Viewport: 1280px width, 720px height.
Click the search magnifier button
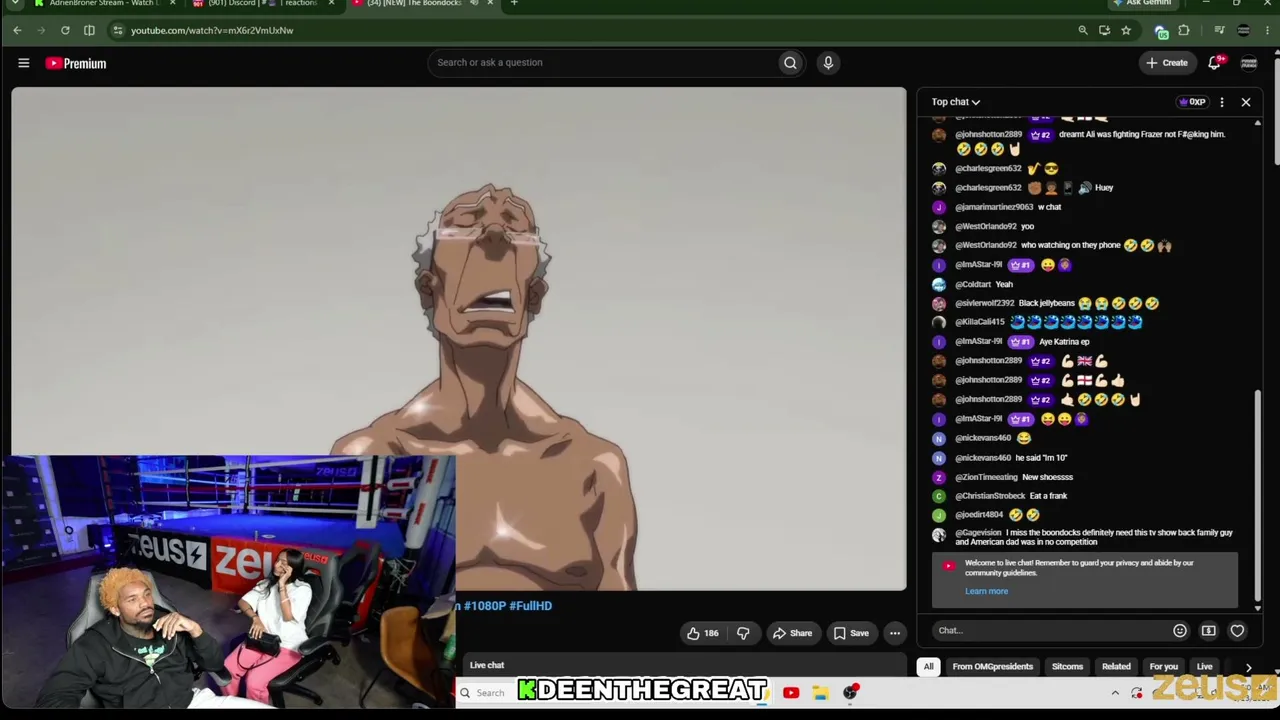(790, 63)
